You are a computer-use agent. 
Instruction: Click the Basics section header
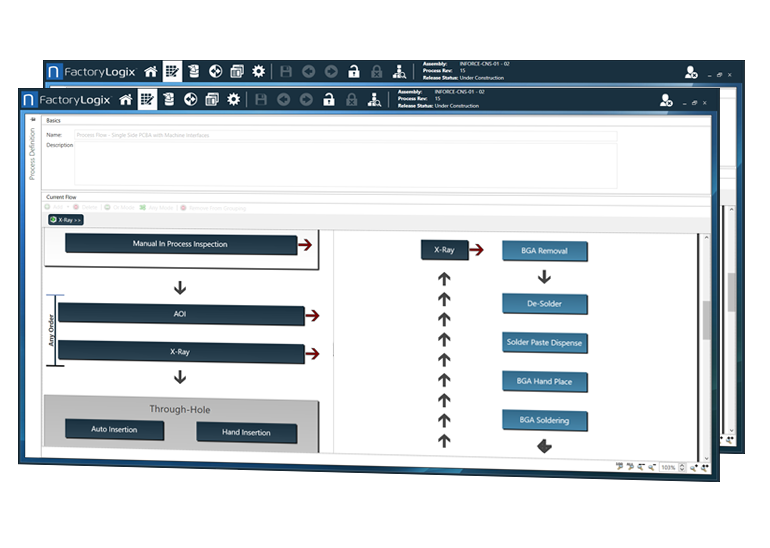(54, 121)
